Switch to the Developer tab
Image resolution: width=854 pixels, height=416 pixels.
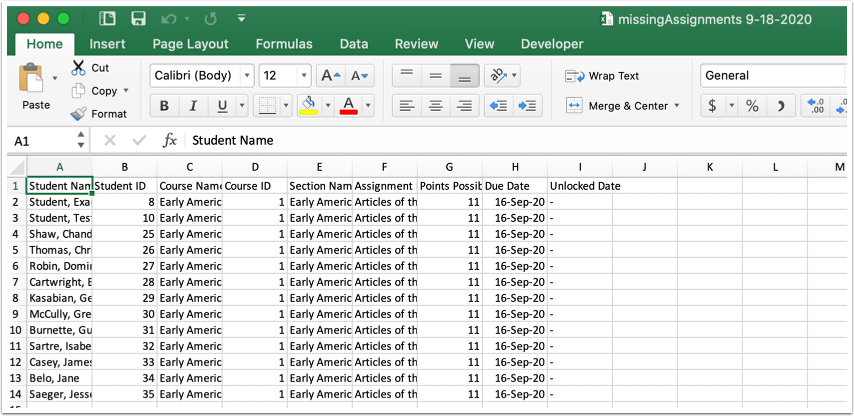pos(552,44)
